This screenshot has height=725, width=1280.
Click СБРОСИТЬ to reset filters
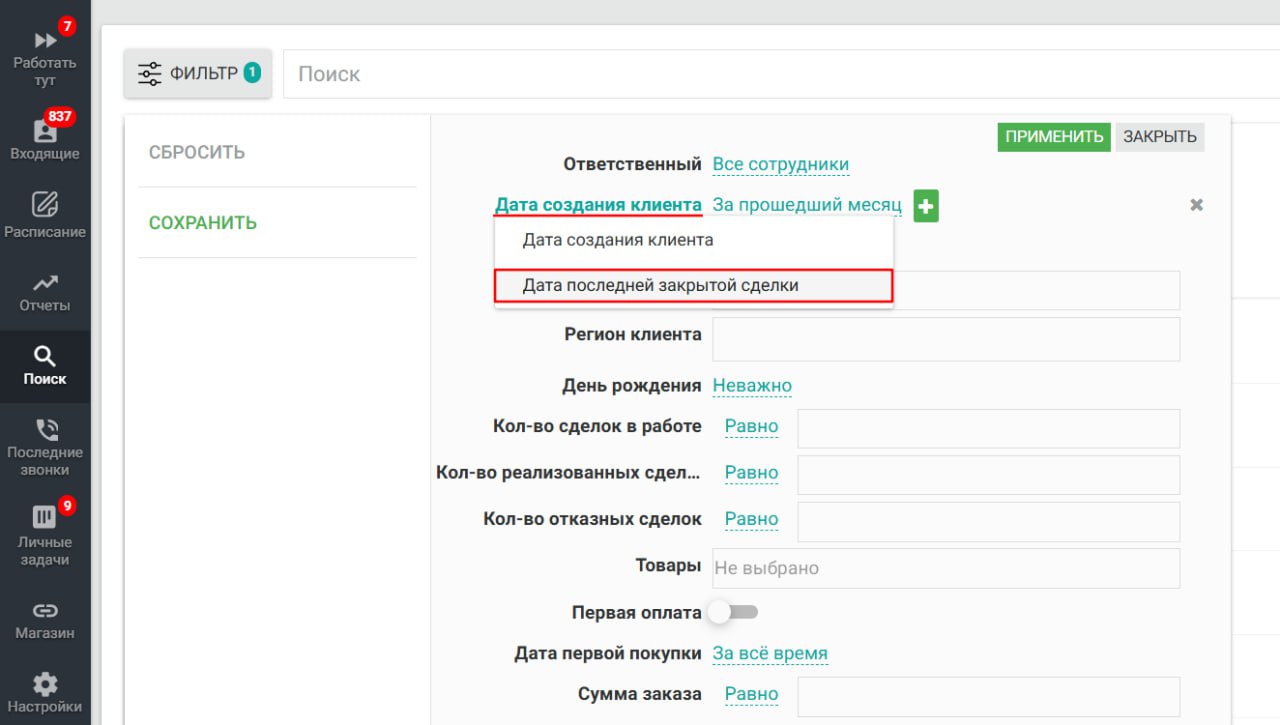pos(197,152)
